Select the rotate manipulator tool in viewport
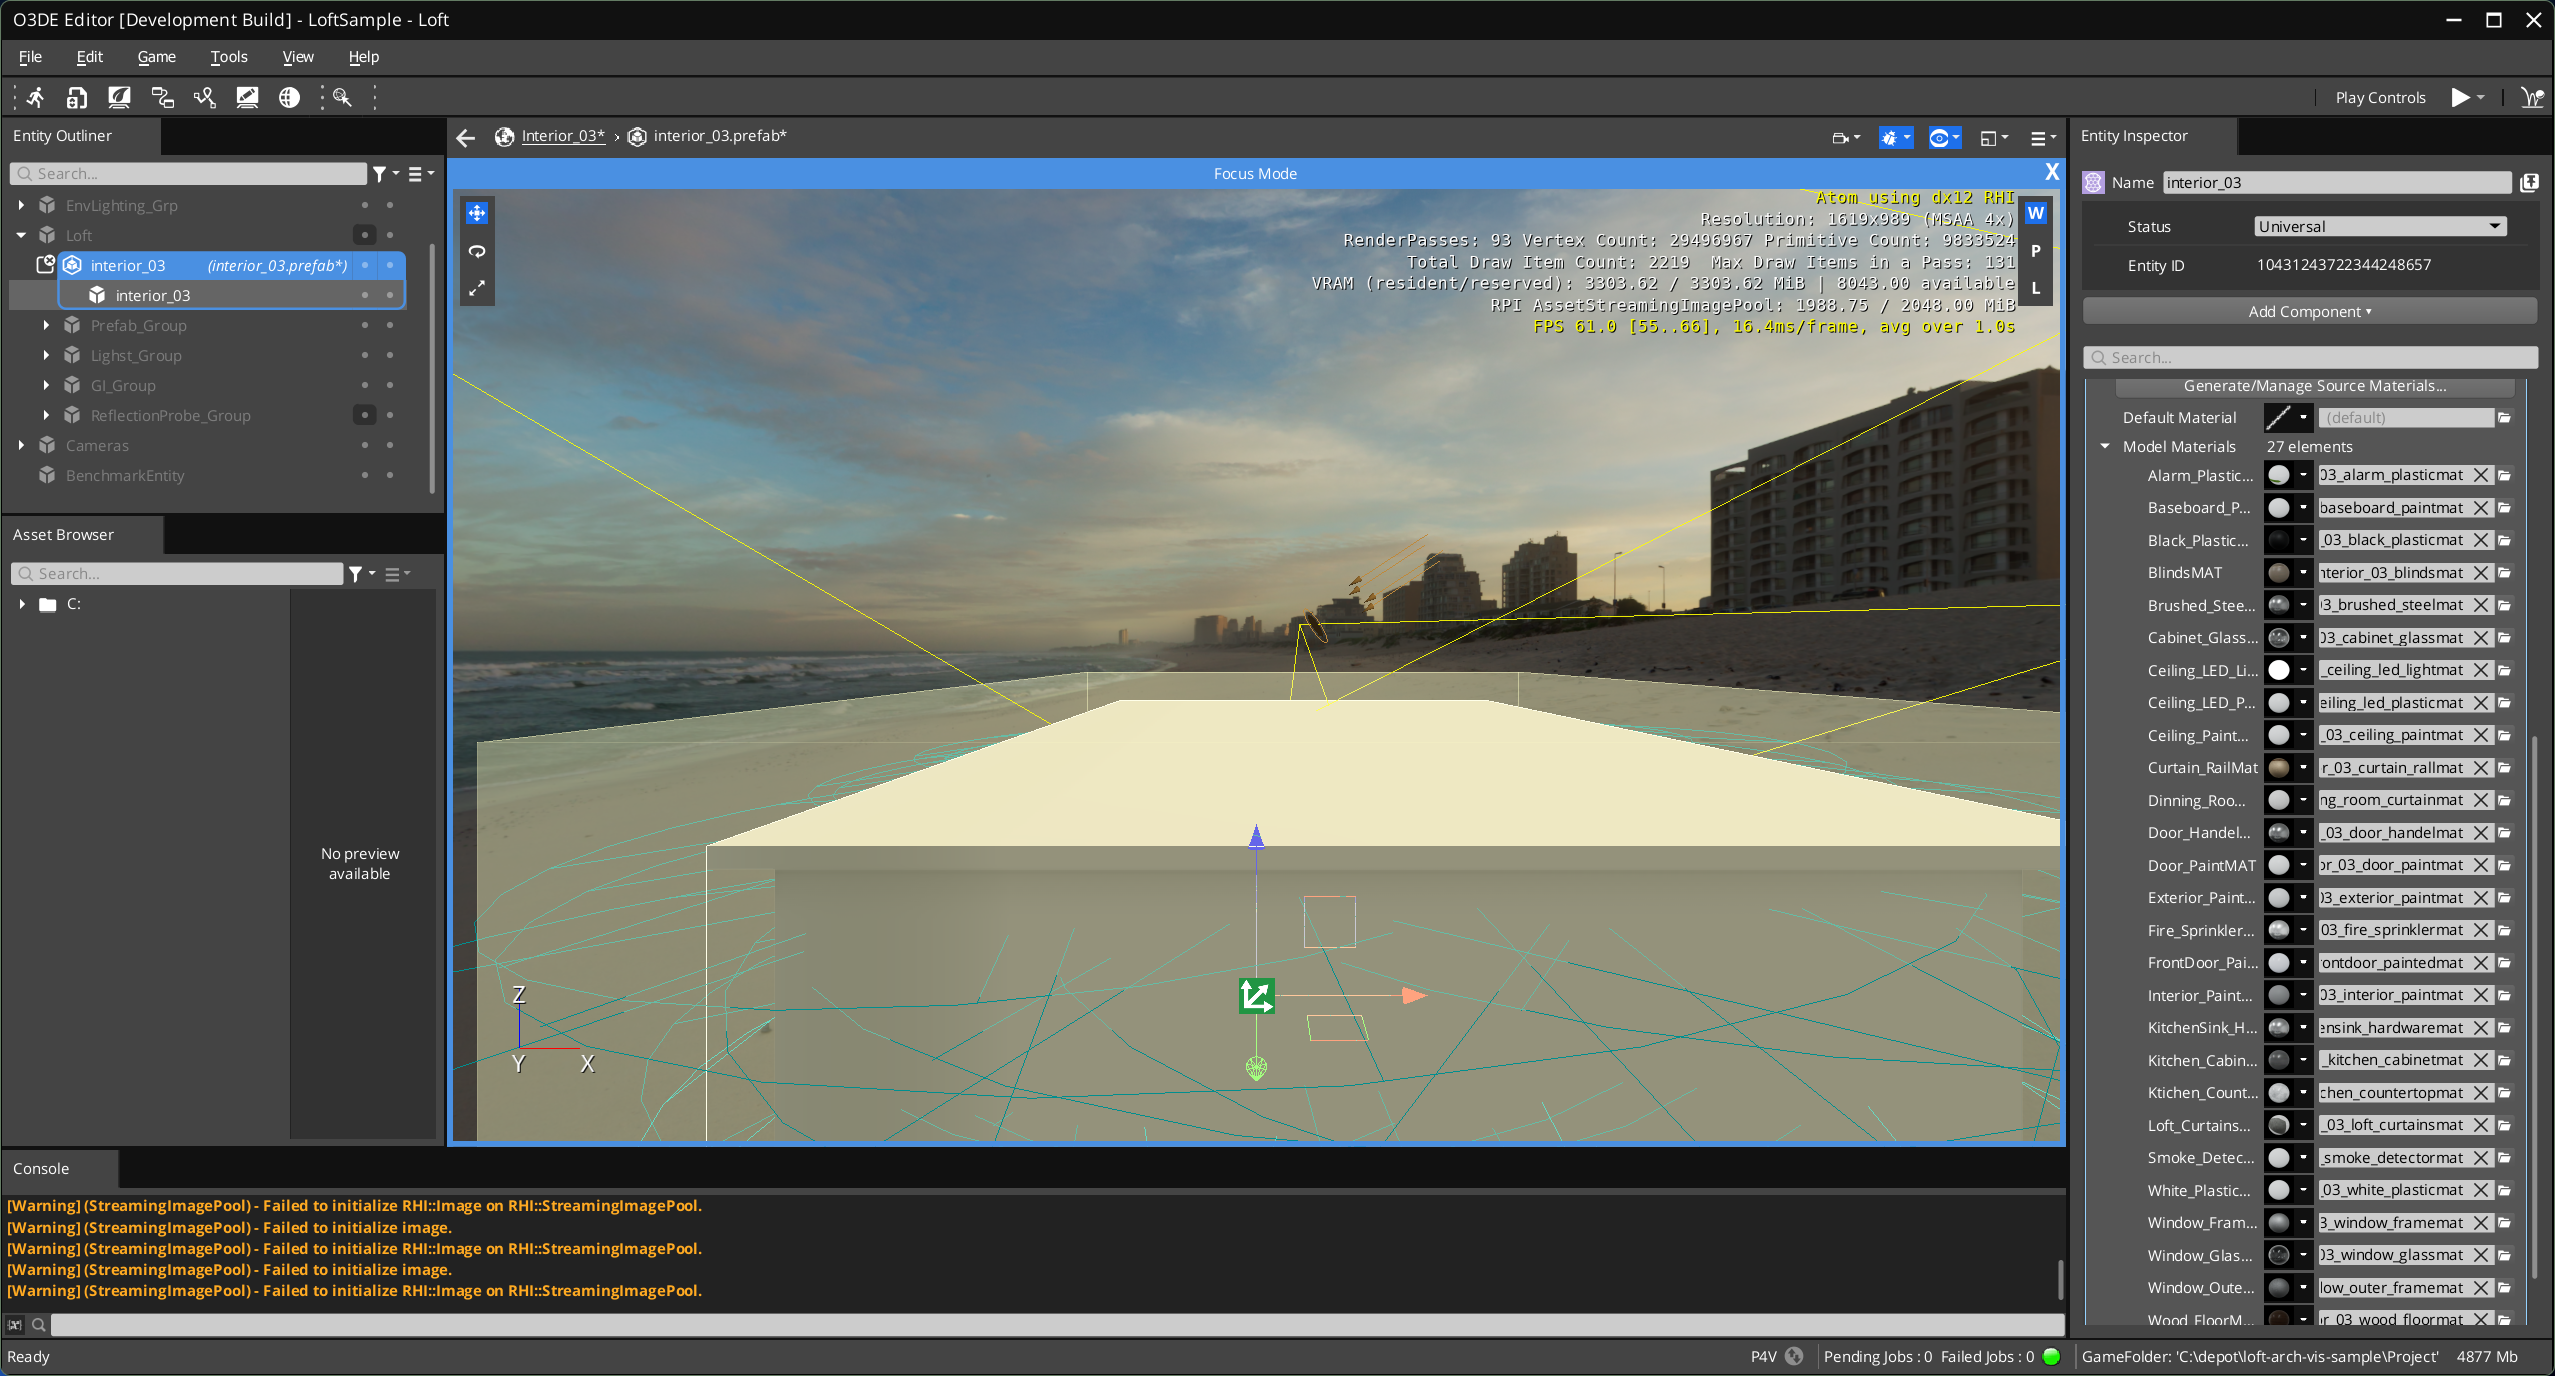This screenshot has height=1376, width=2555. click(477, 251)
